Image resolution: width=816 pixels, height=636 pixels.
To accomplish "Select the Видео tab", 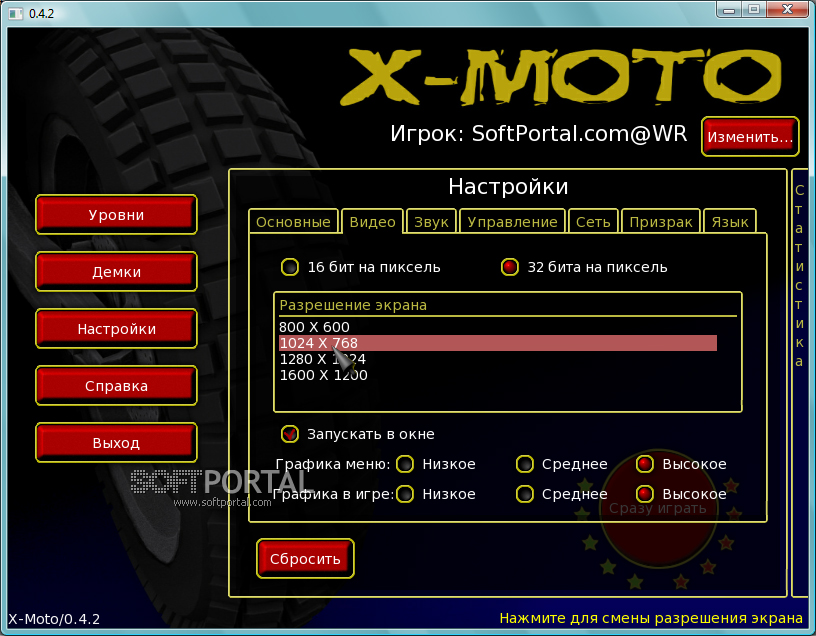I will (x=373, y=222).
